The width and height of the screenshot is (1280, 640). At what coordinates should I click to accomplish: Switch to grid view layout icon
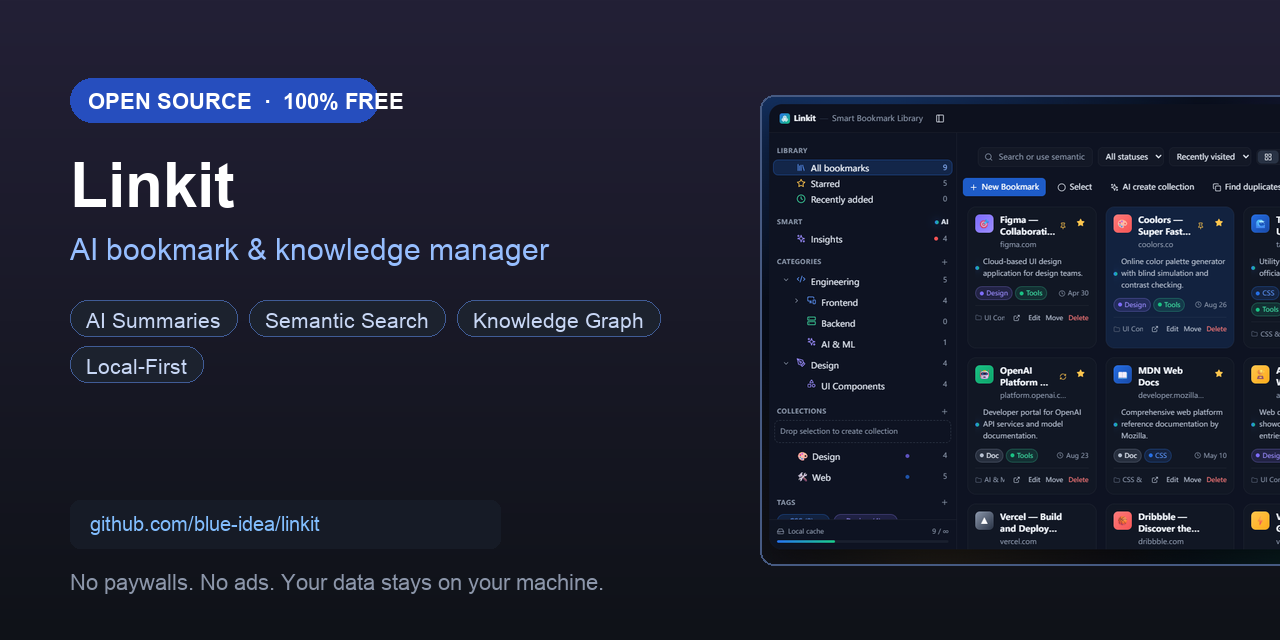point(1268,157)
